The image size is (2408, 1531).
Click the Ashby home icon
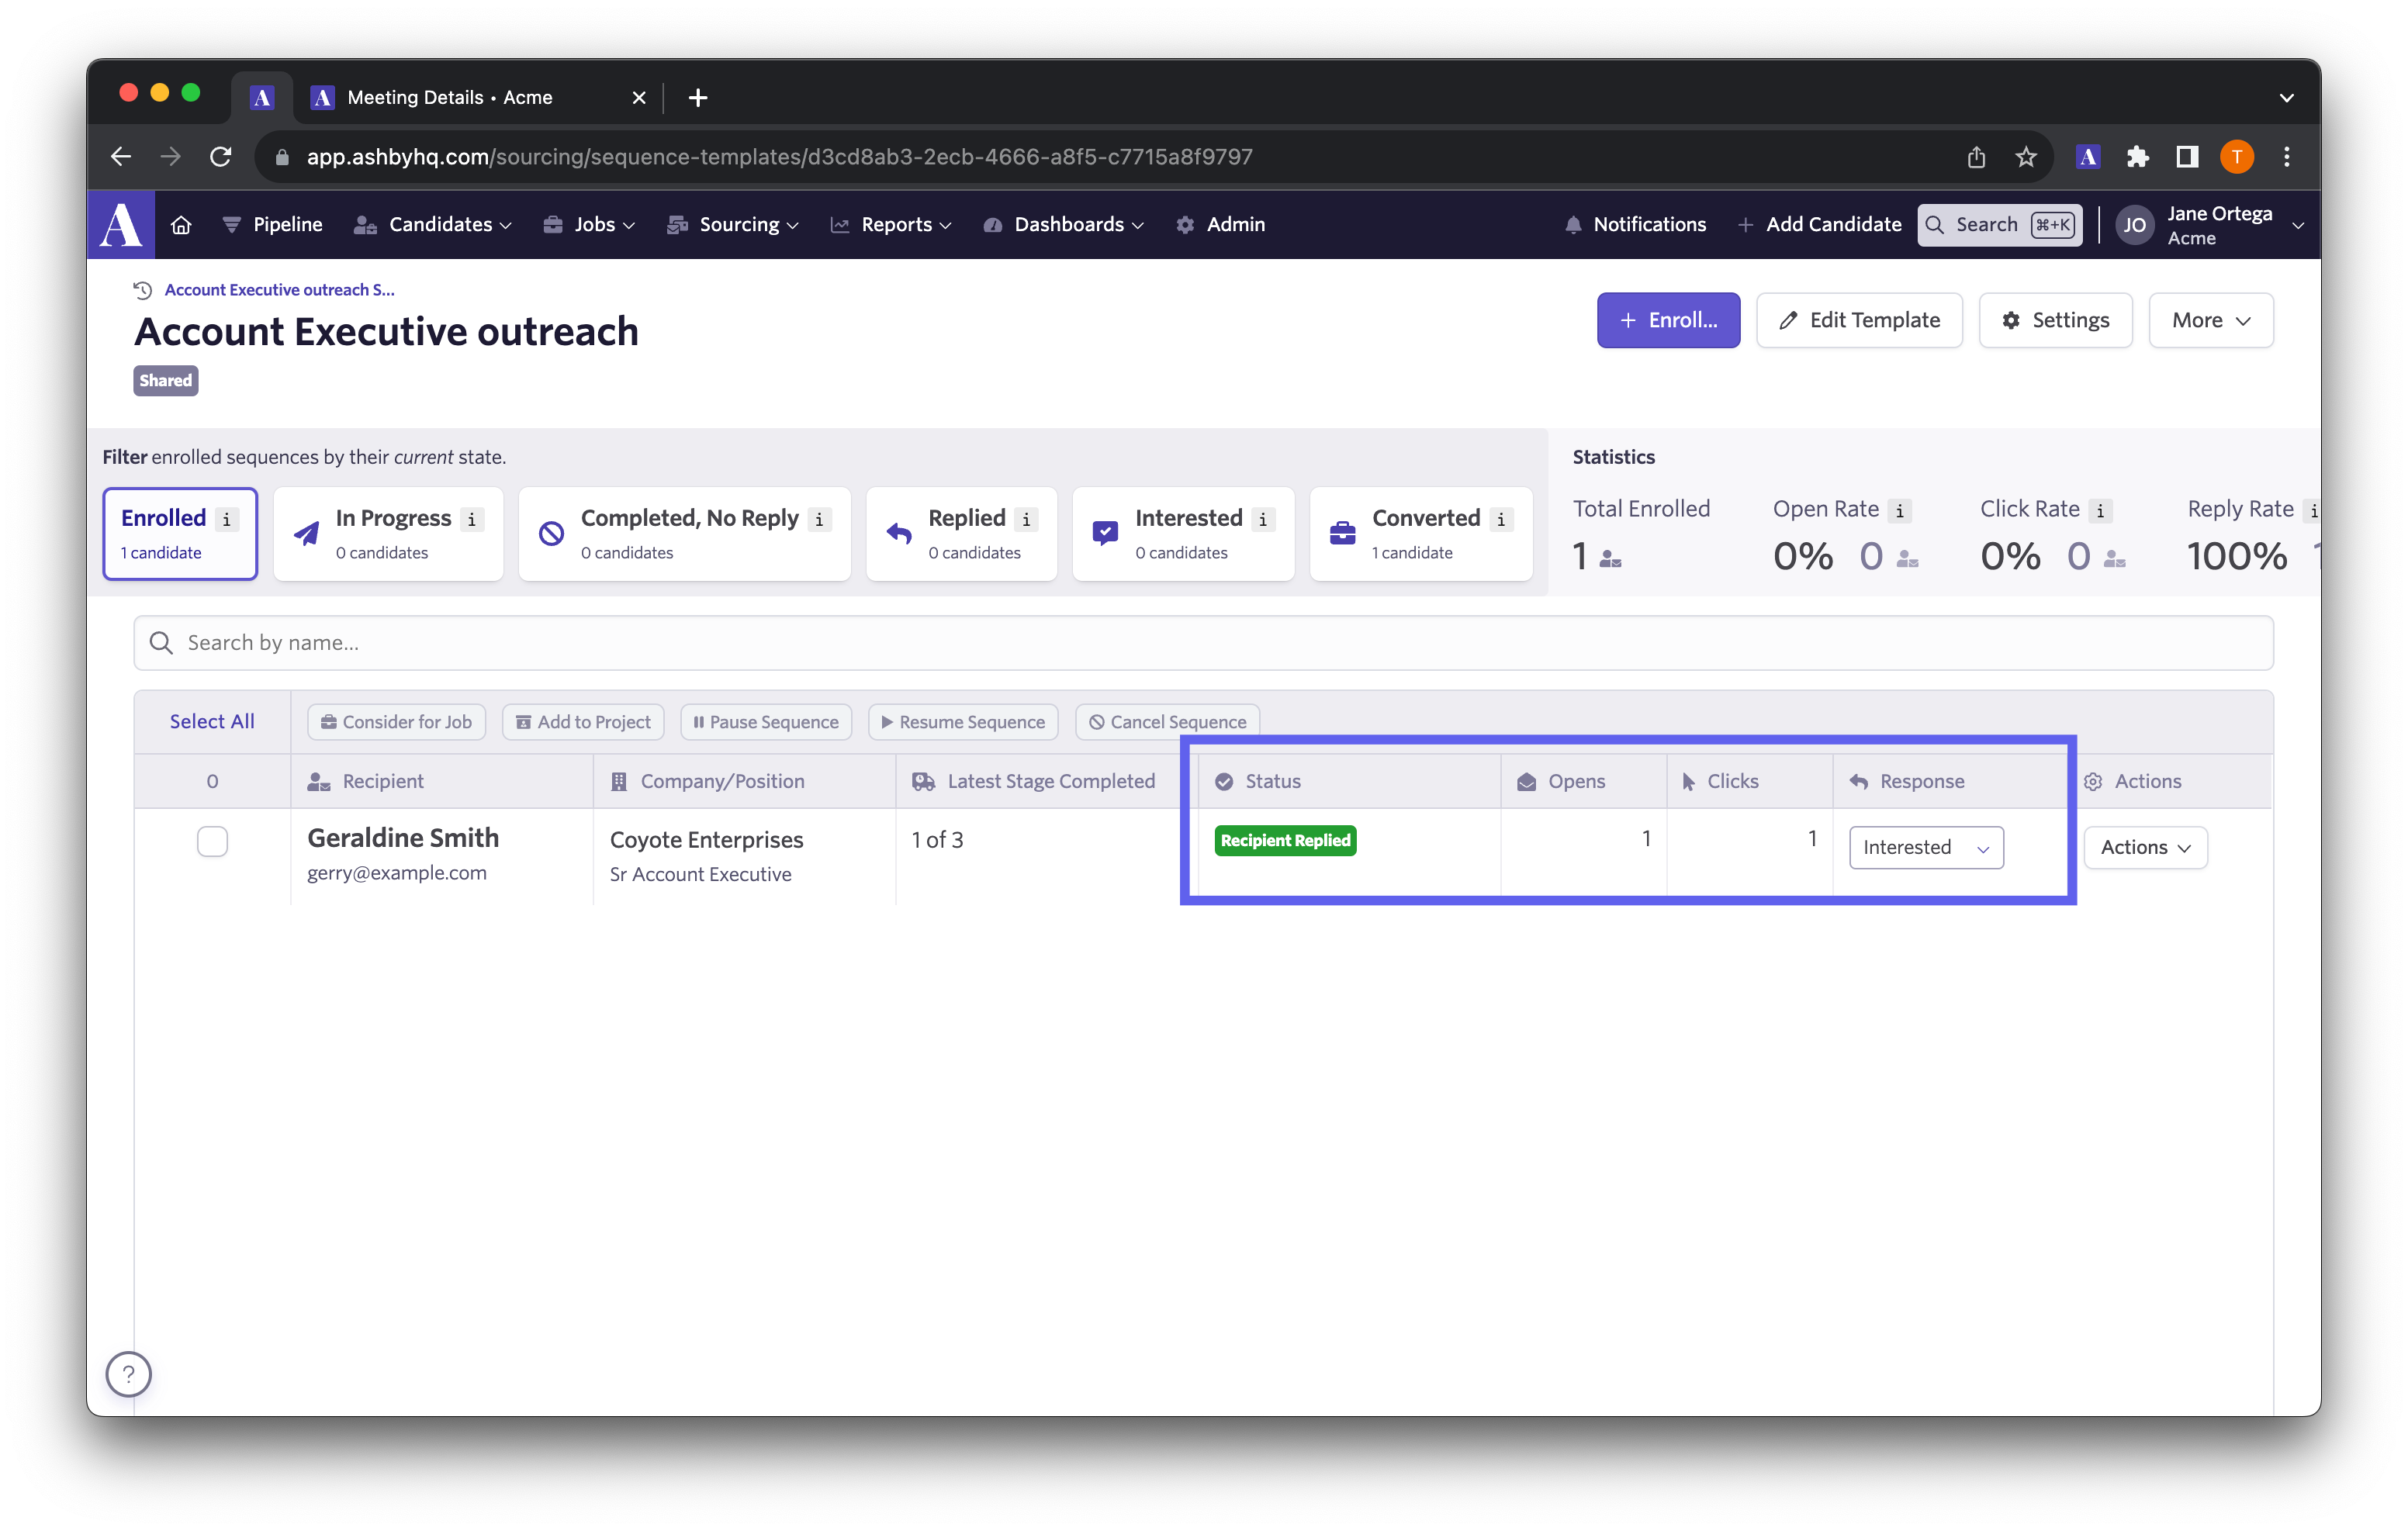click(x=181, y=225)
